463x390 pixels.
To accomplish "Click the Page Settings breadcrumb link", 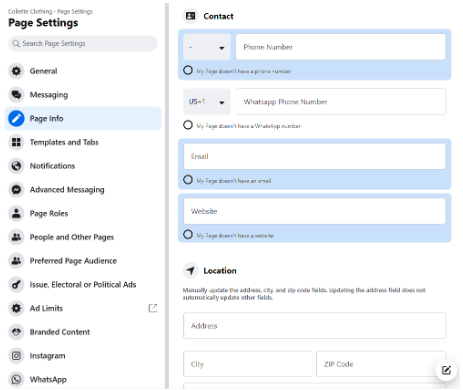I will 75,12.
